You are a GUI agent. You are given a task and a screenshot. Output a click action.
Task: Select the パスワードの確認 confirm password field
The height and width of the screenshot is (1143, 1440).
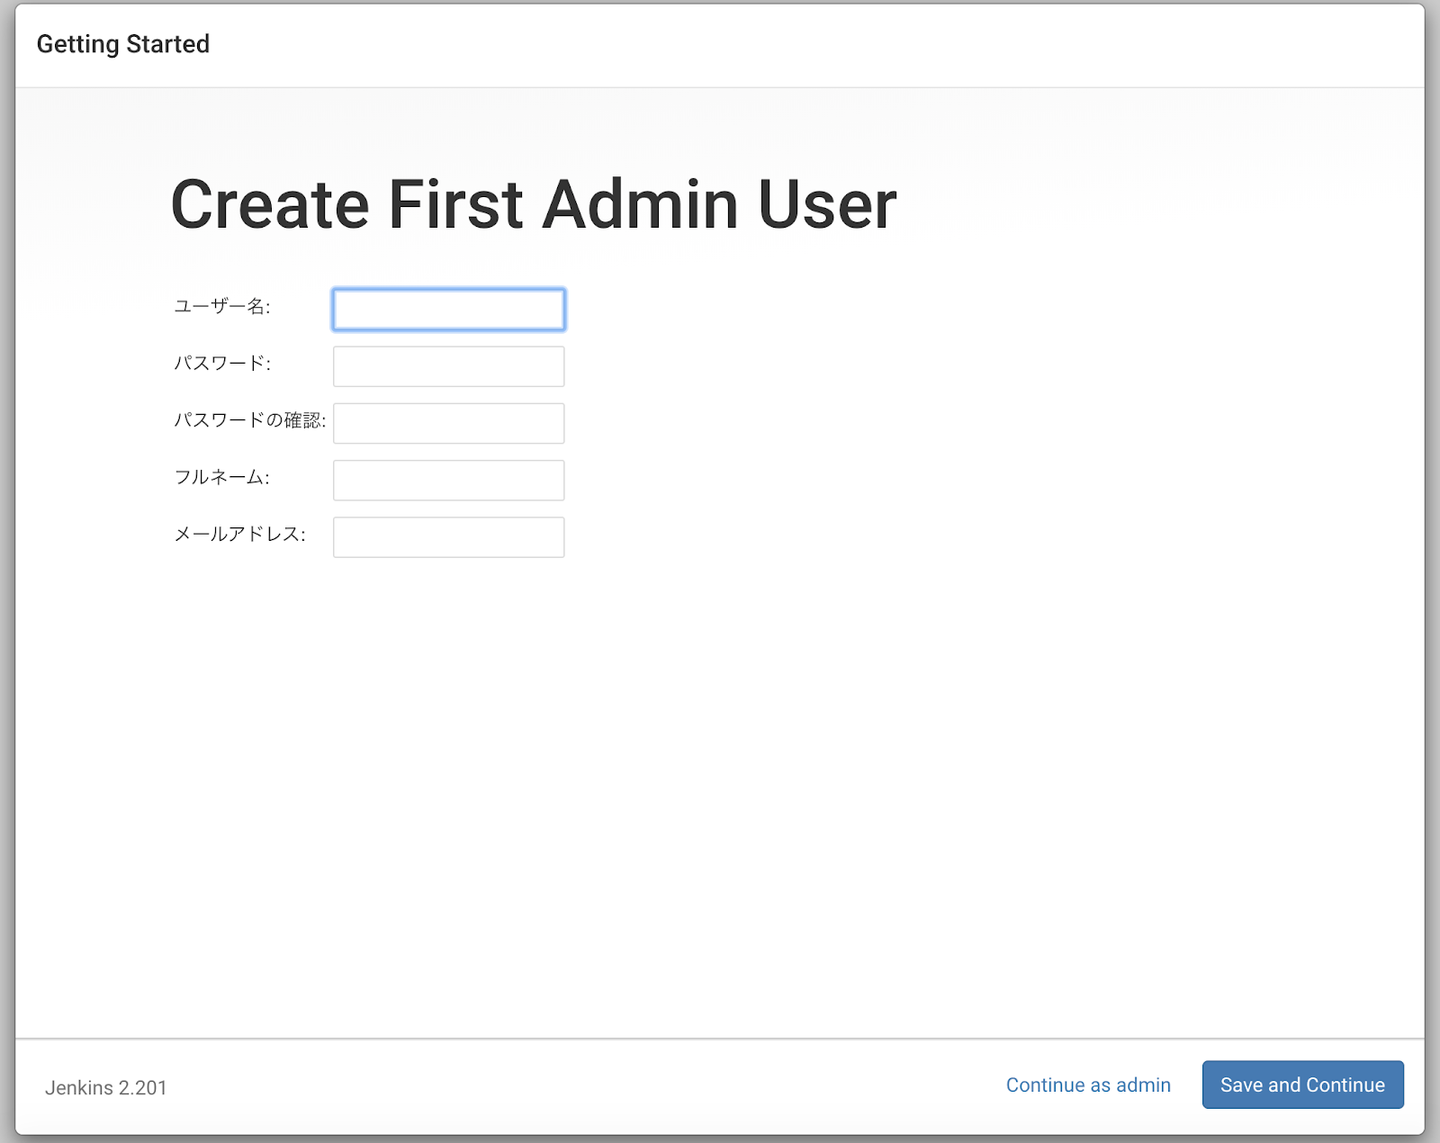448,423
